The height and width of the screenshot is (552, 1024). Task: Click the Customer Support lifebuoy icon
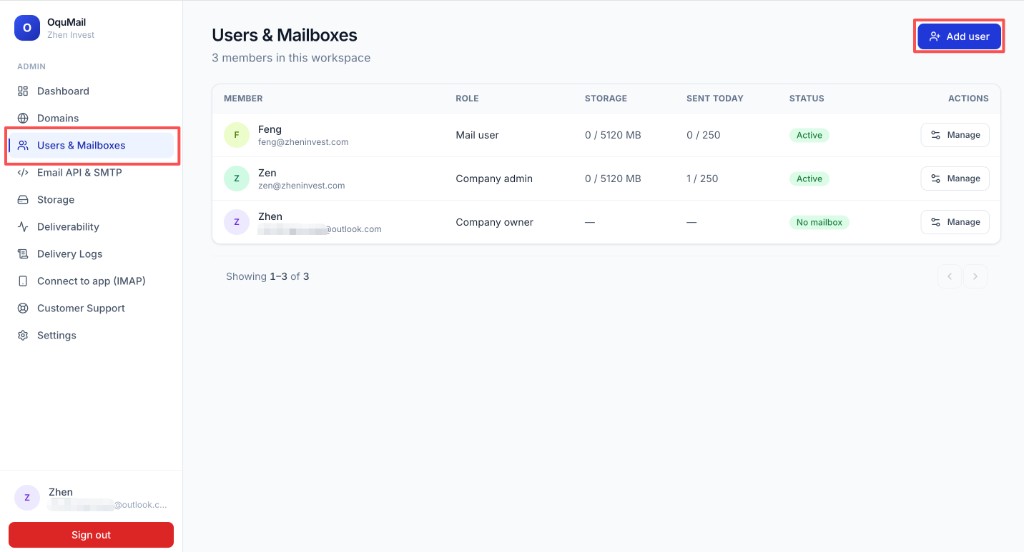coord(23,308)
